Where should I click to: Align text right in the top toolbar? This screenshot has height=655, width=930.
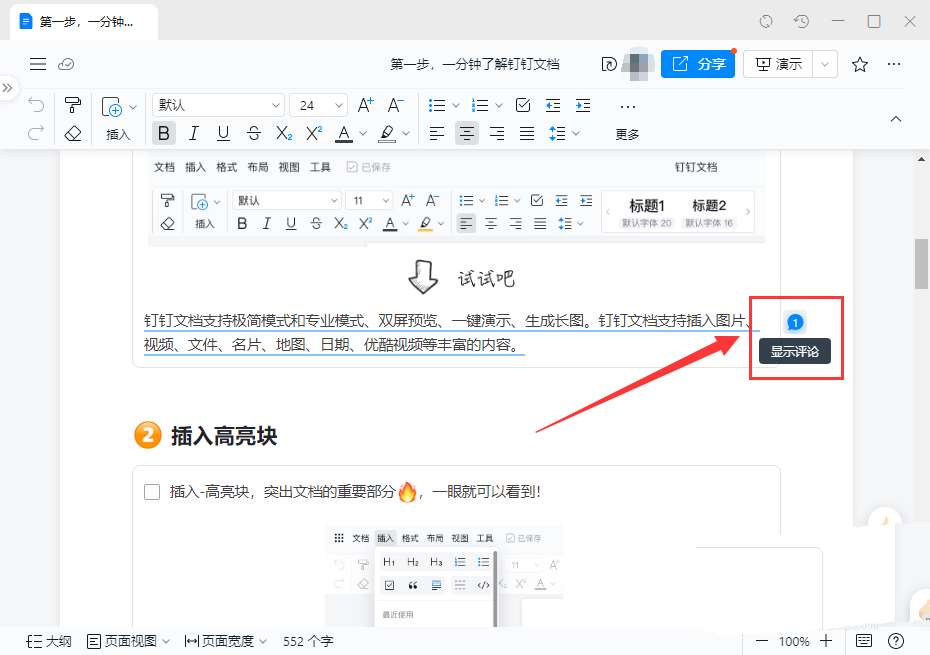[x=497, y=133]
